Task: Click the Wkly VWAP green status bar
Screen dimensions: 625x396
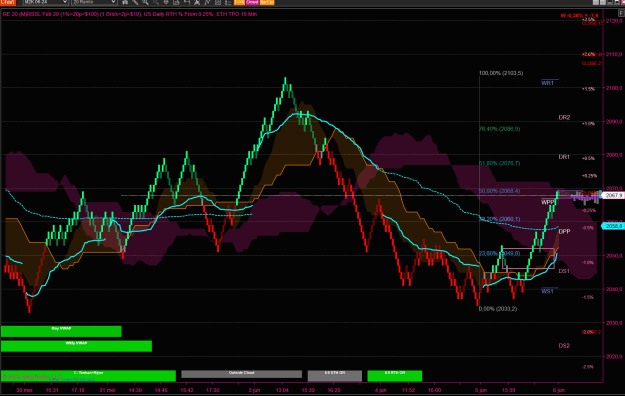Action: coord(77,346)
